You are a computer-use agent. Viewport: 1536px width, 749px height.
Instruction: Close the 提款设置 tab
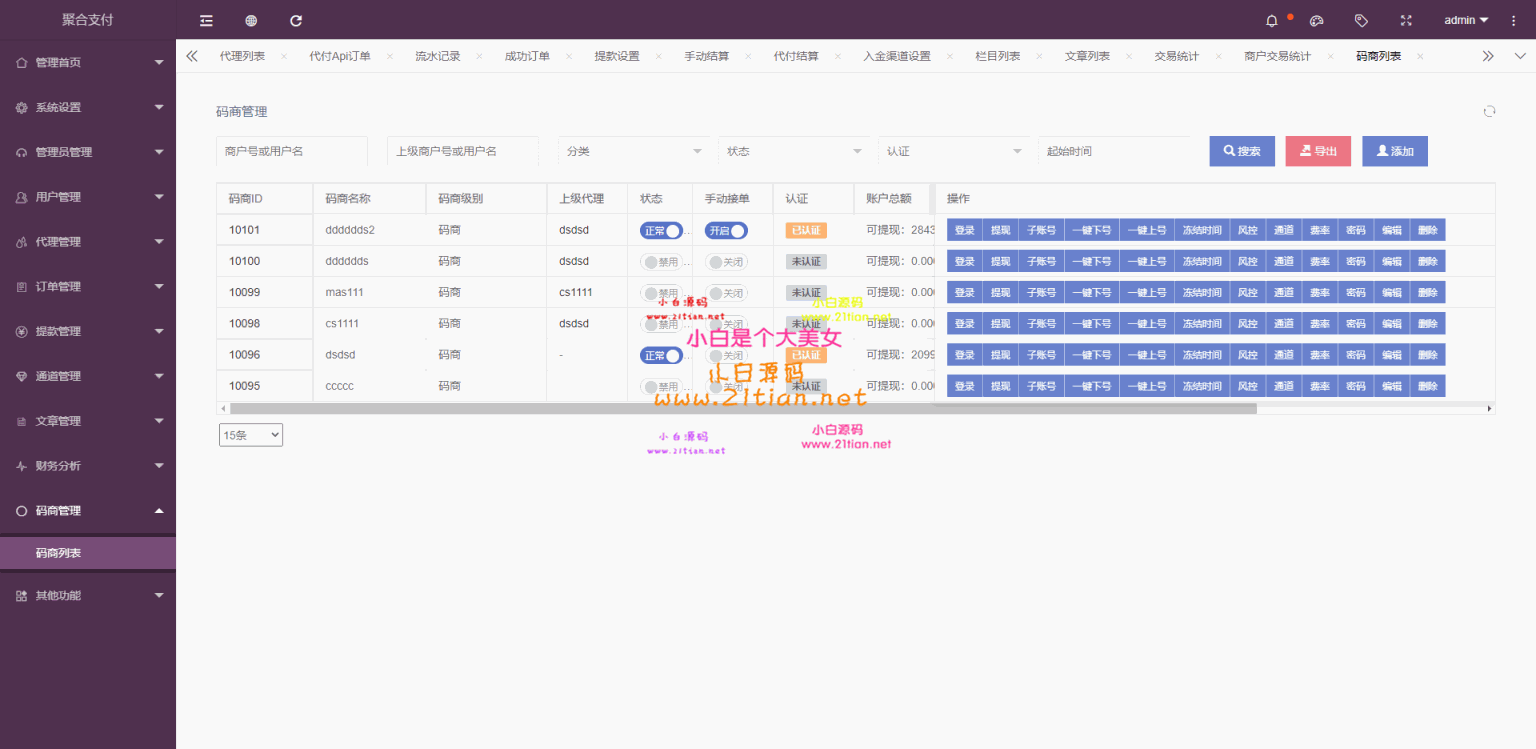[x=659, y=56]
